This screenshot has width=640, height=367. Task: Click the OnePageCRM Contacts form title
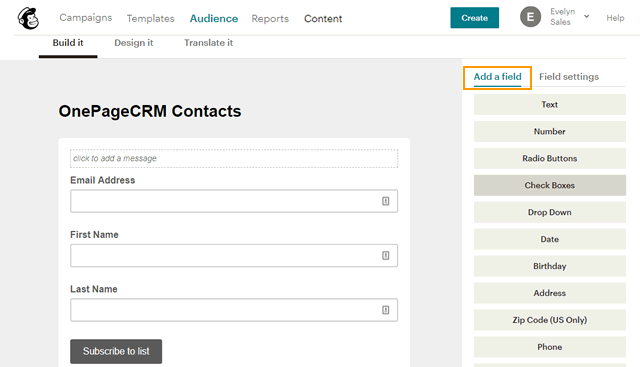[x=150, y=111]
